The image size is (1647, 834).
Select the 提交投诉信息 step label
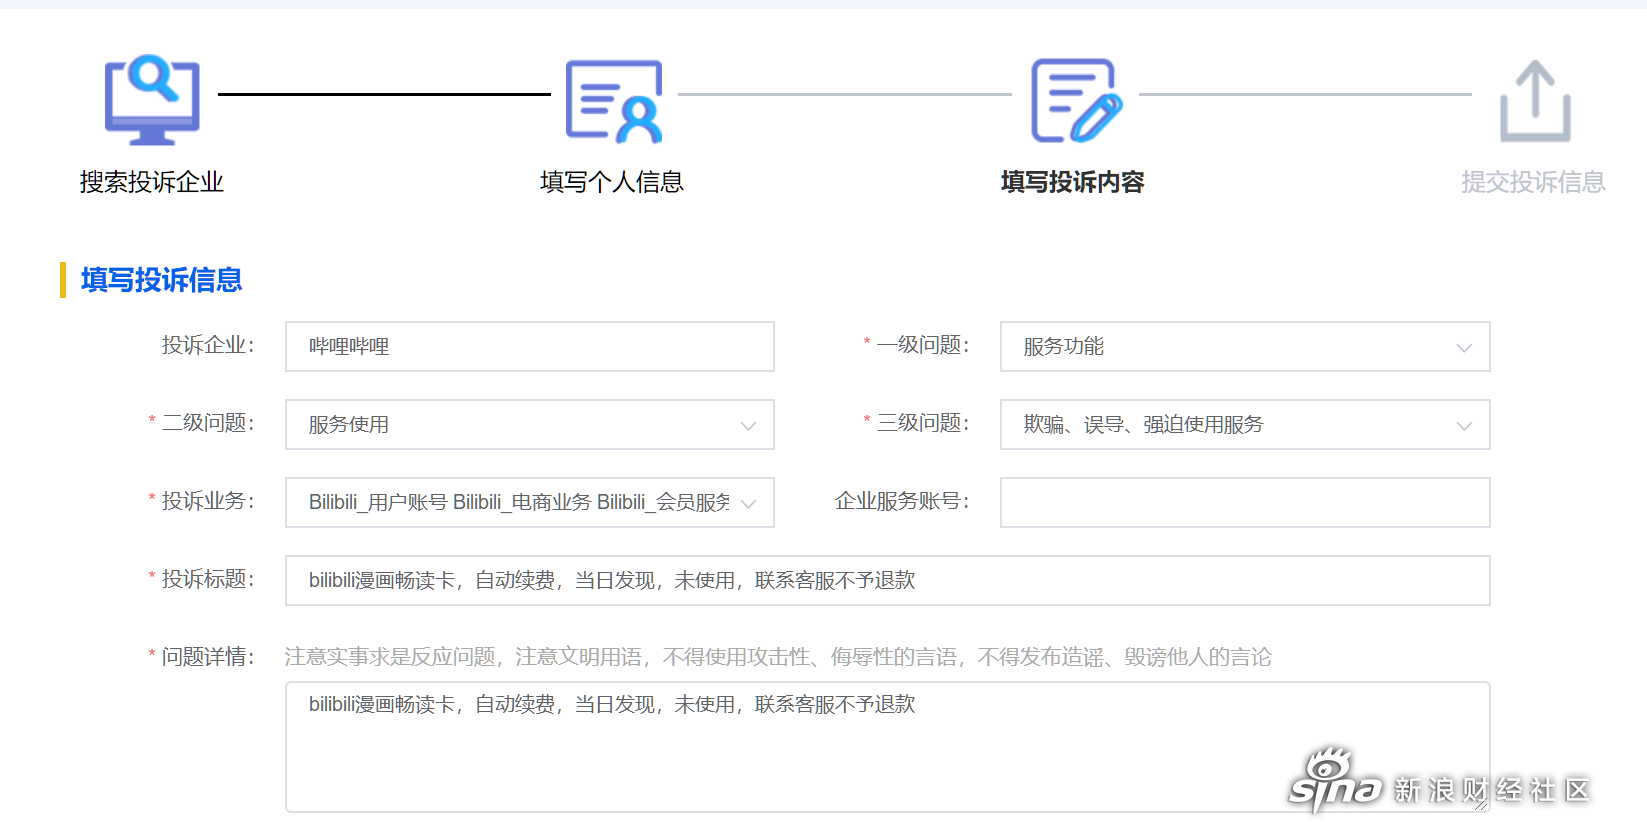(x=1533, y=182)
